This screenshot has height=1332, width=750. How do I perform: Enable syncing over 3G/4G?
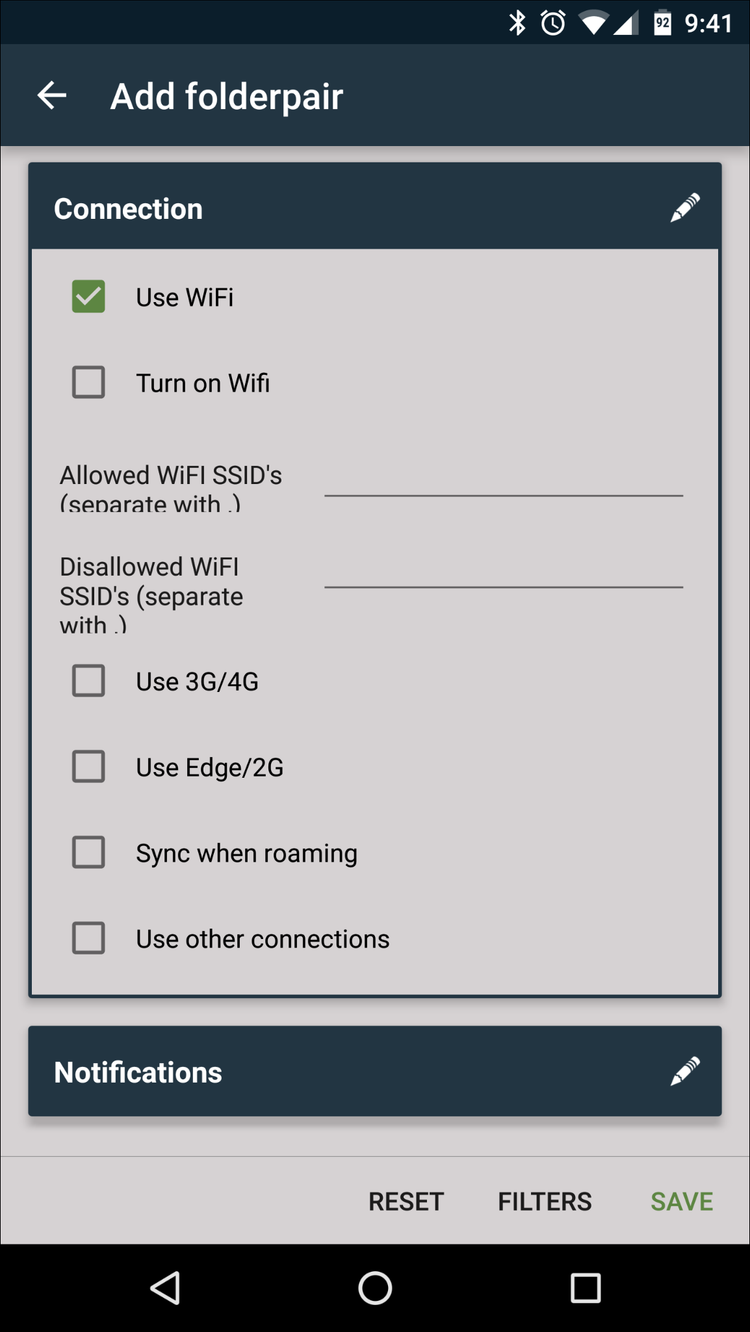click(88, 680)
